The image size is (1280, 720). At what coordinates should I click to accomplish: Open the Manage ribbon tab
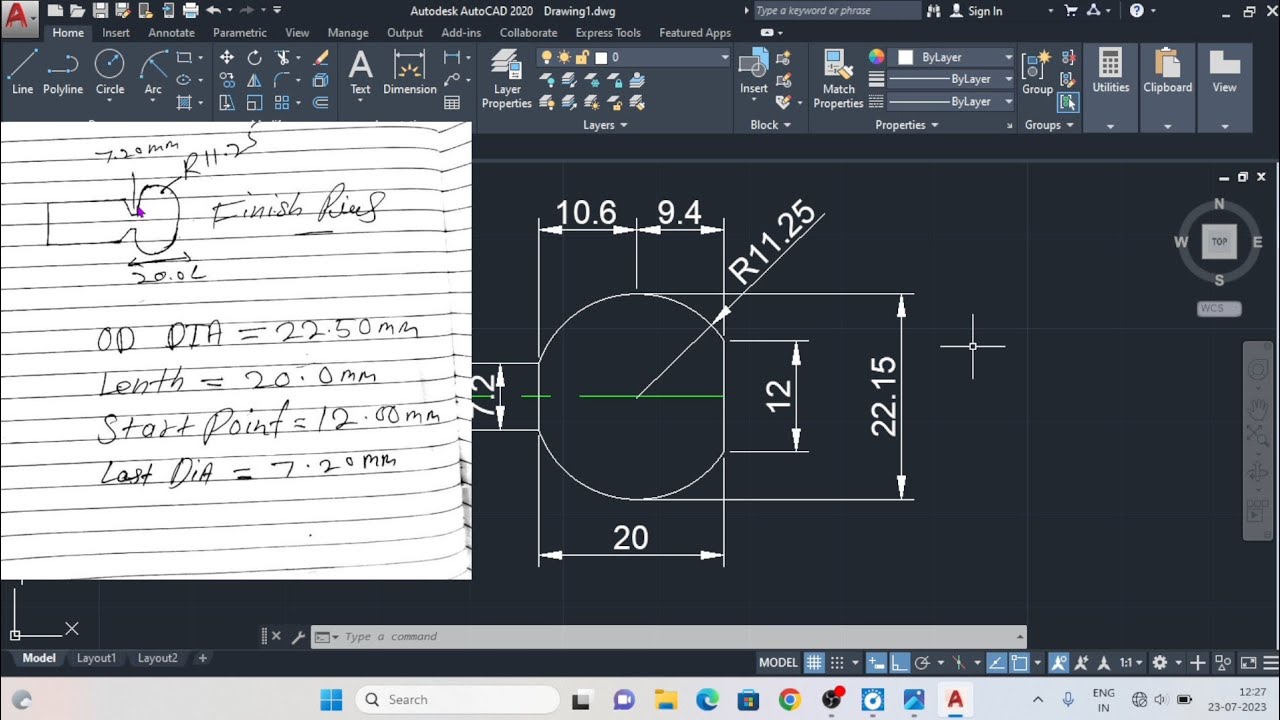[348, 33]
